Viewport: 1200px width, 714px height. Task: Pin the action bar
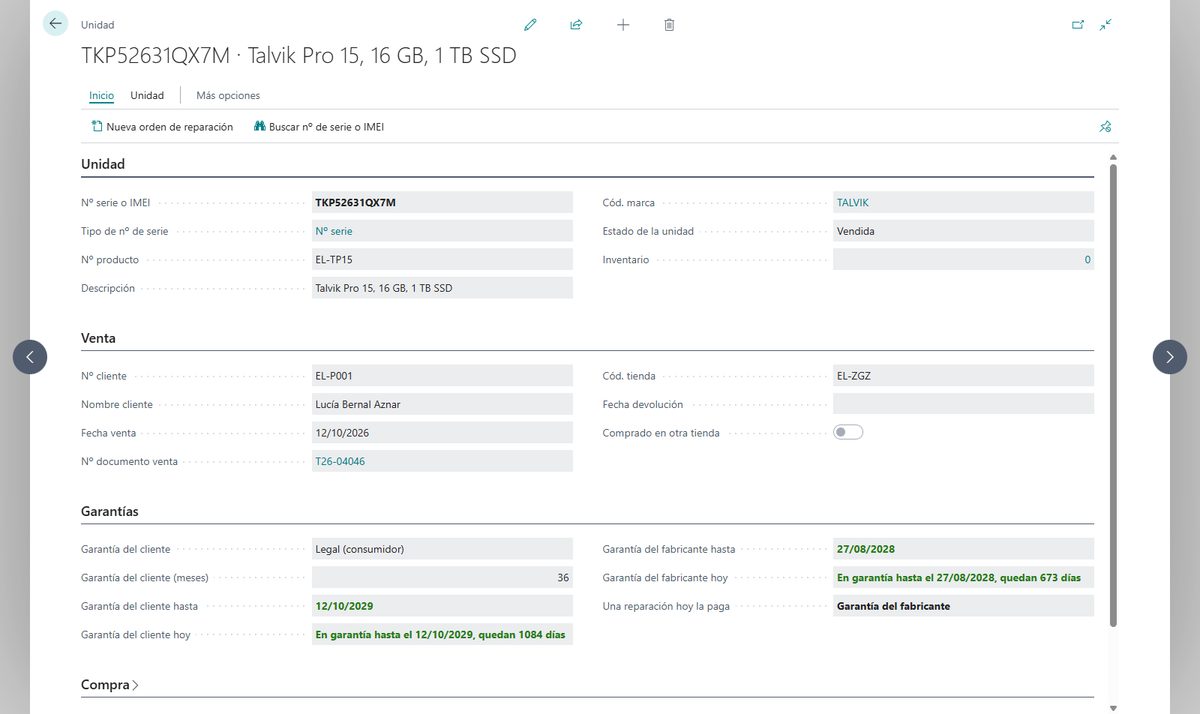[x=1105, y=127]
